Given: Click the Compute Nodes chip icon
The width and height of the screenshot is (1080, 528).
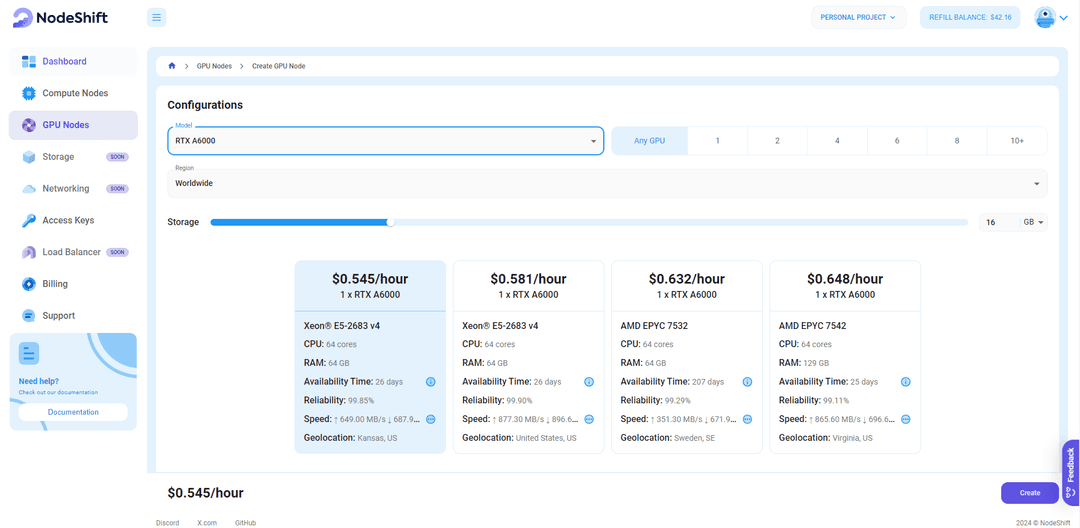Looking at the screenshot, I should click(x=28, y=93).
